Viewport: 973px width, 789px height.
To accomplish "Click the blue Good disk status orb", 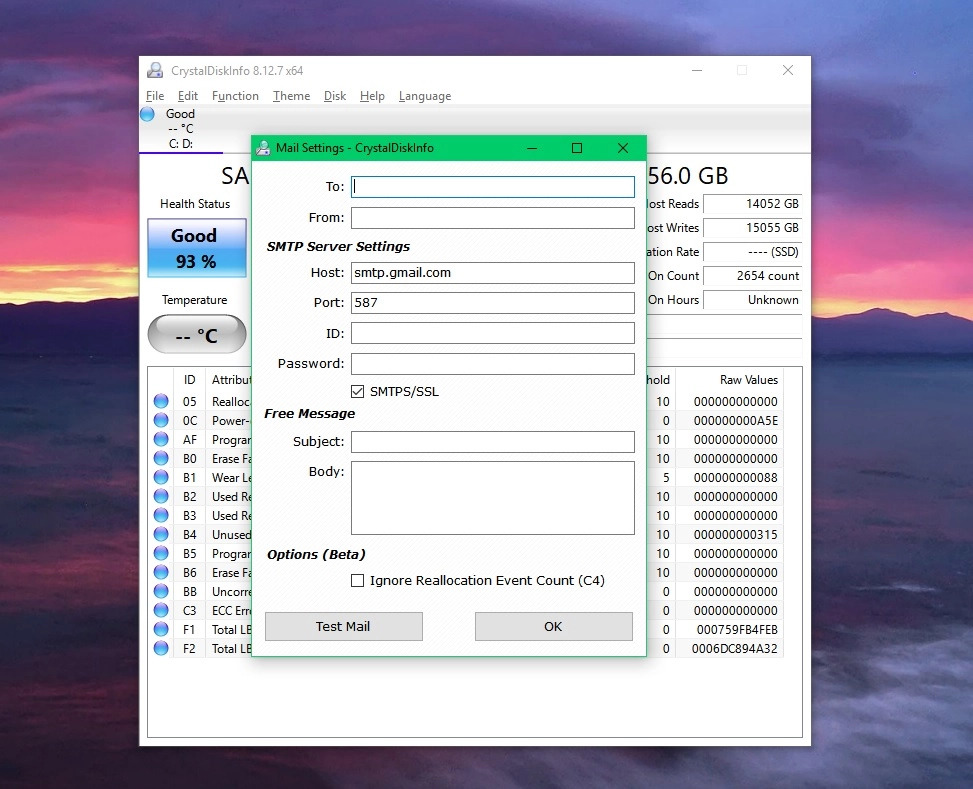I will pyautogui.click(x=147, y=114).
